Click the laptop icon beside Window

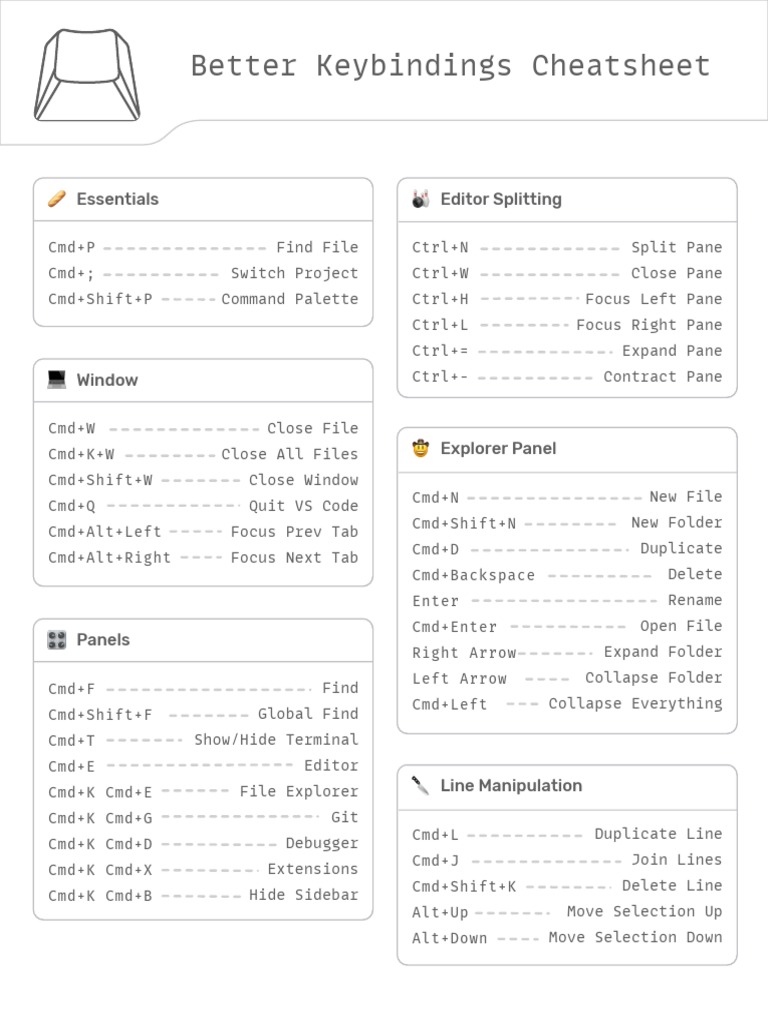click(57, 380)
